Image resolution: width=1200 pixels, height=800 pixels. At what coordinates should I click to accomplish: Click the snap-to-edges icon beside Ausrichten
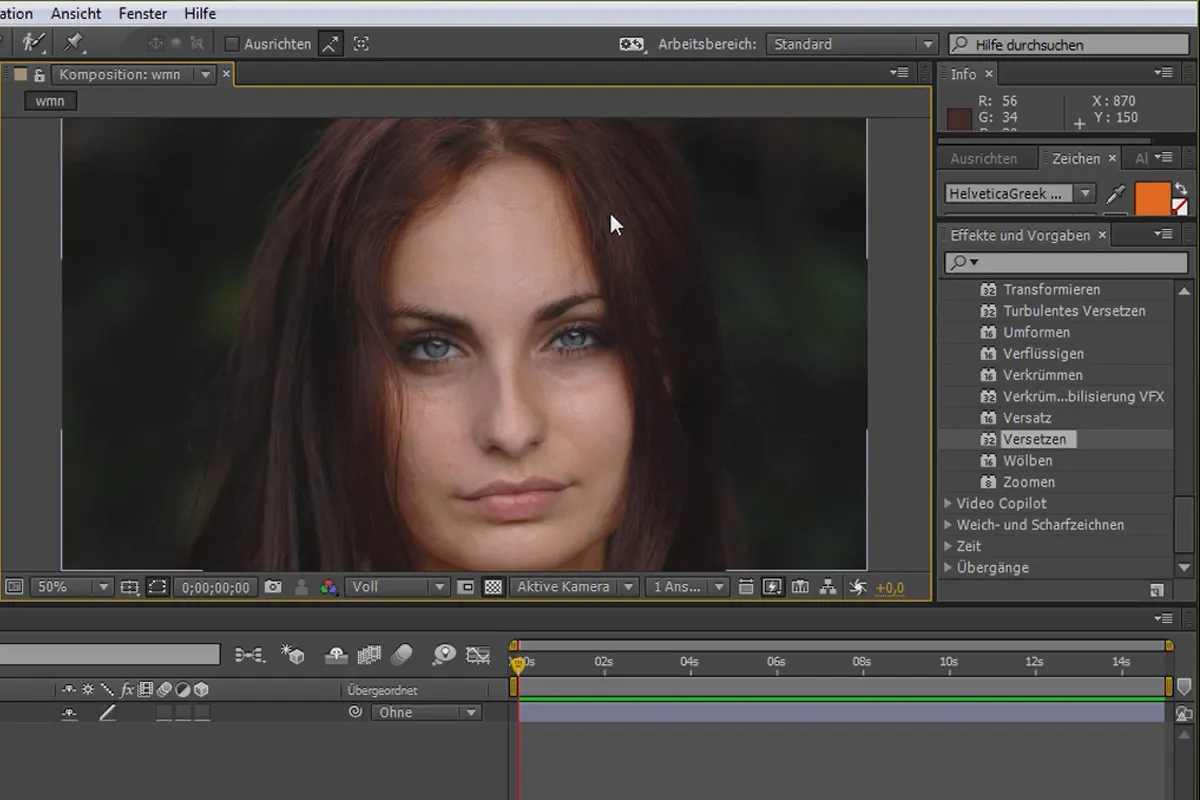point(329,44)
